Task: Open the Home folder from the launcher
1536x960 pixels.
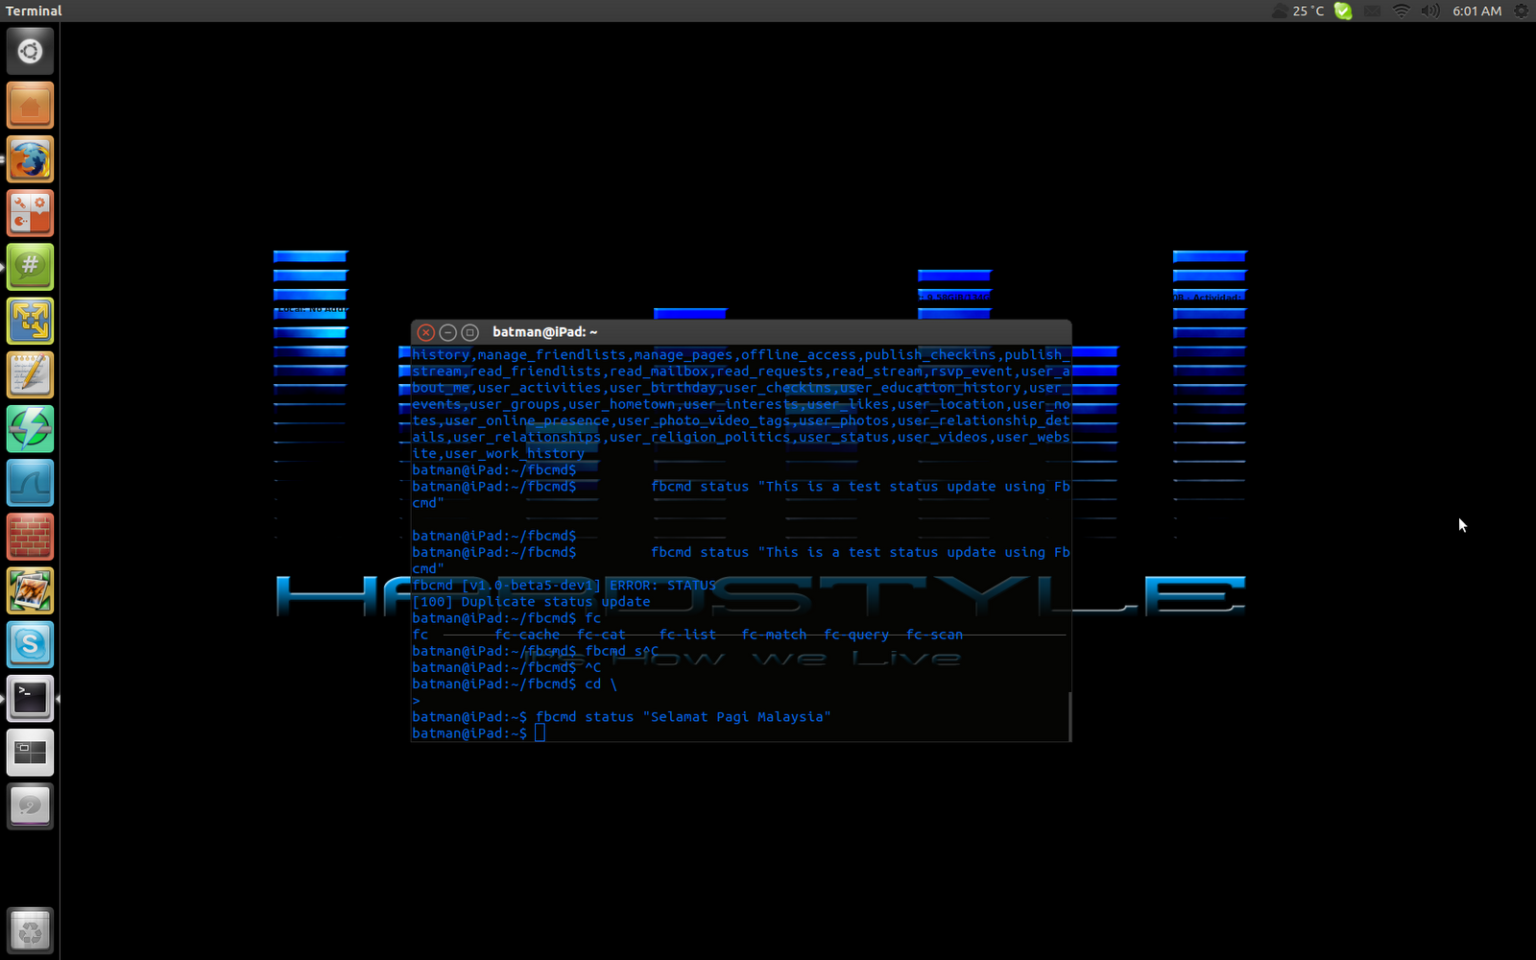Action: pyautogui.click(x=30, y=105)
